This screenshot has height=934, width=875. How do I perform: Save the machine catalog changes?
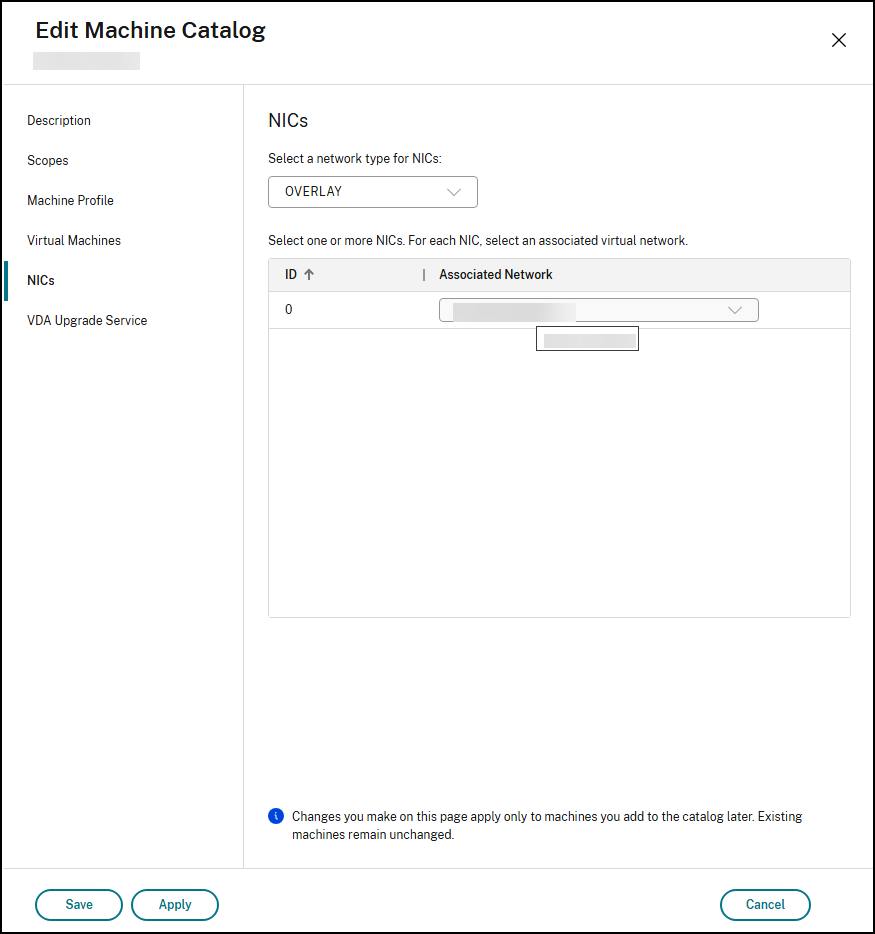coord(78,904)
